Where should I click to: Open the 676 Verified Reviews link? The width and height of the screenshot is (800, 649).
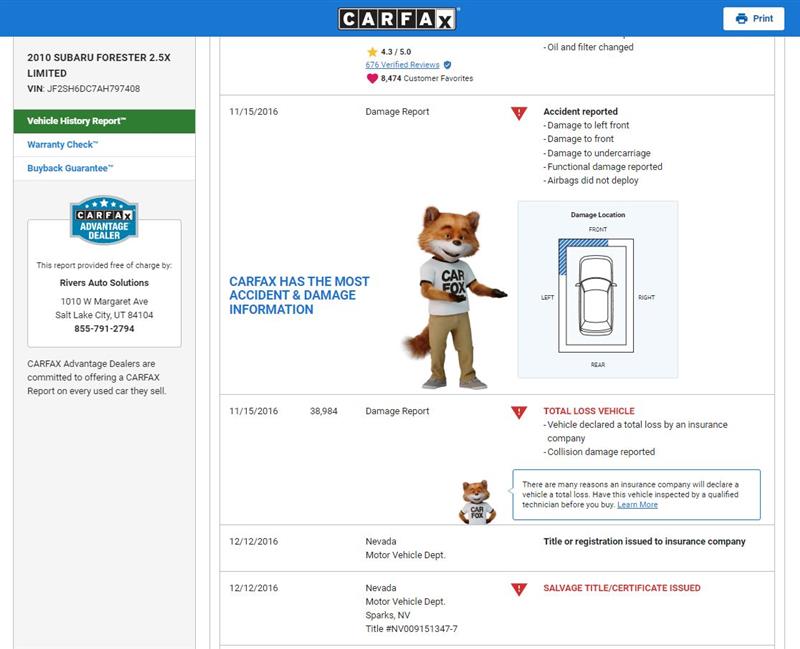point(404,64)
